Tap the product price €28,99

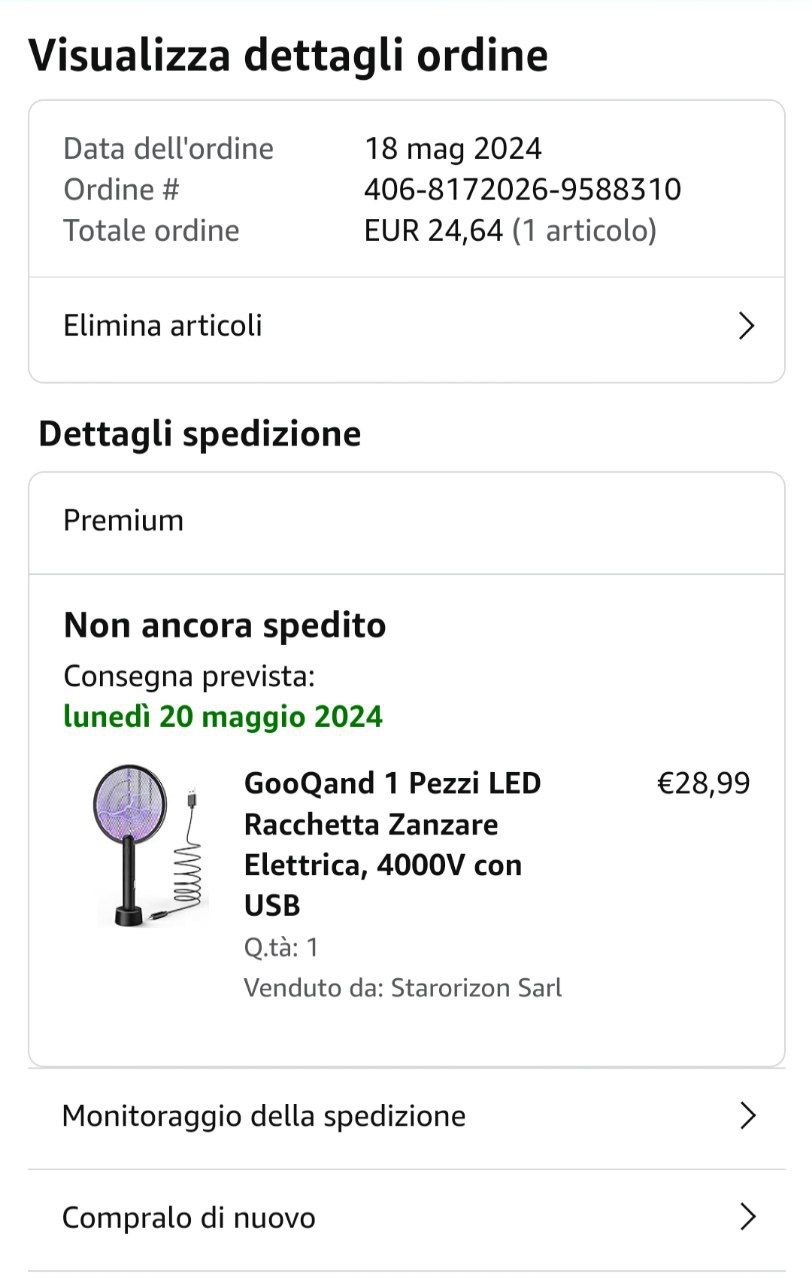(703, 783)
